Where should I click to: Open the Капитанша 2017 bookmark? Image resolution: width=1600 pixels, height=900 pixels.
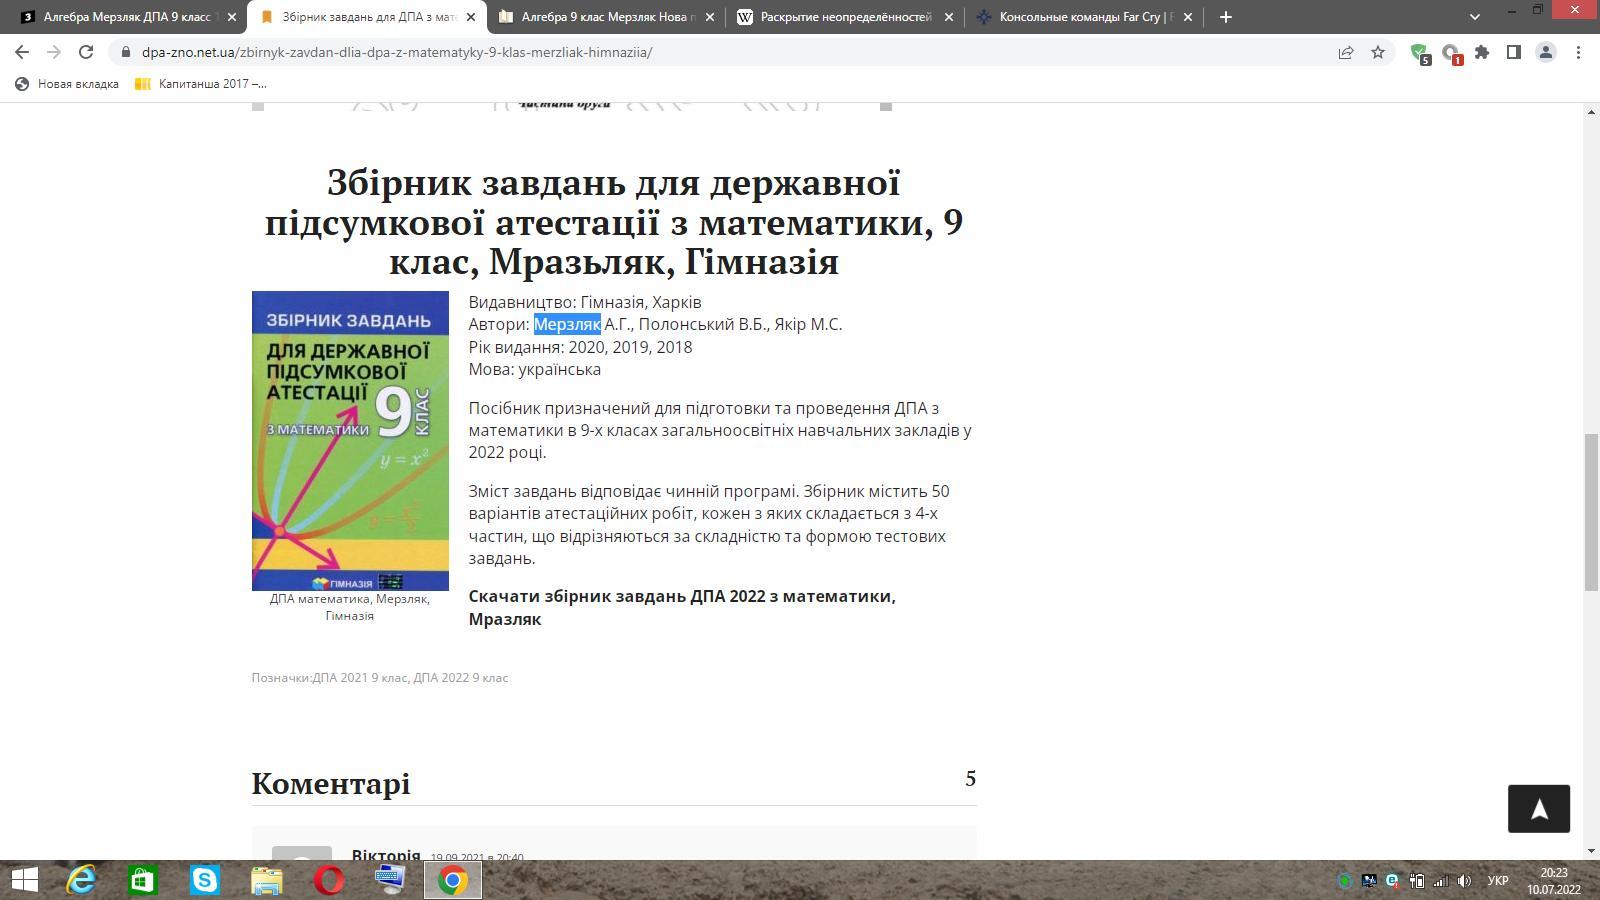pos(201,84)
